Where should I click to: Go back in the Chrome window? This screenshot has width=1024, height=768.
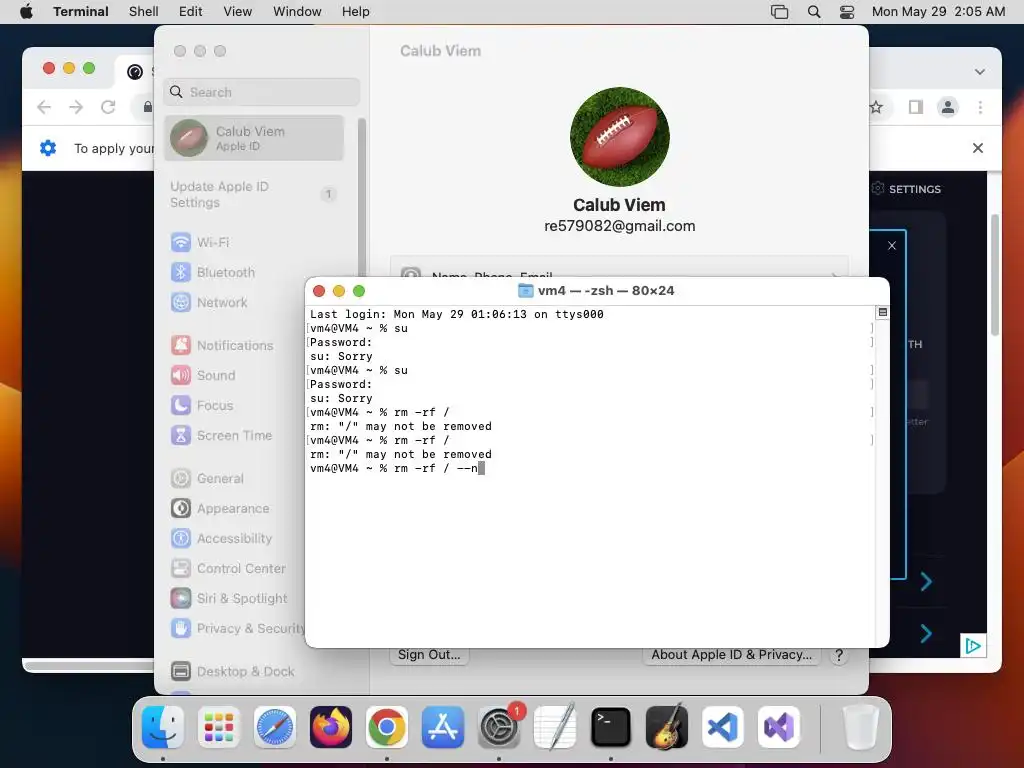44,107
